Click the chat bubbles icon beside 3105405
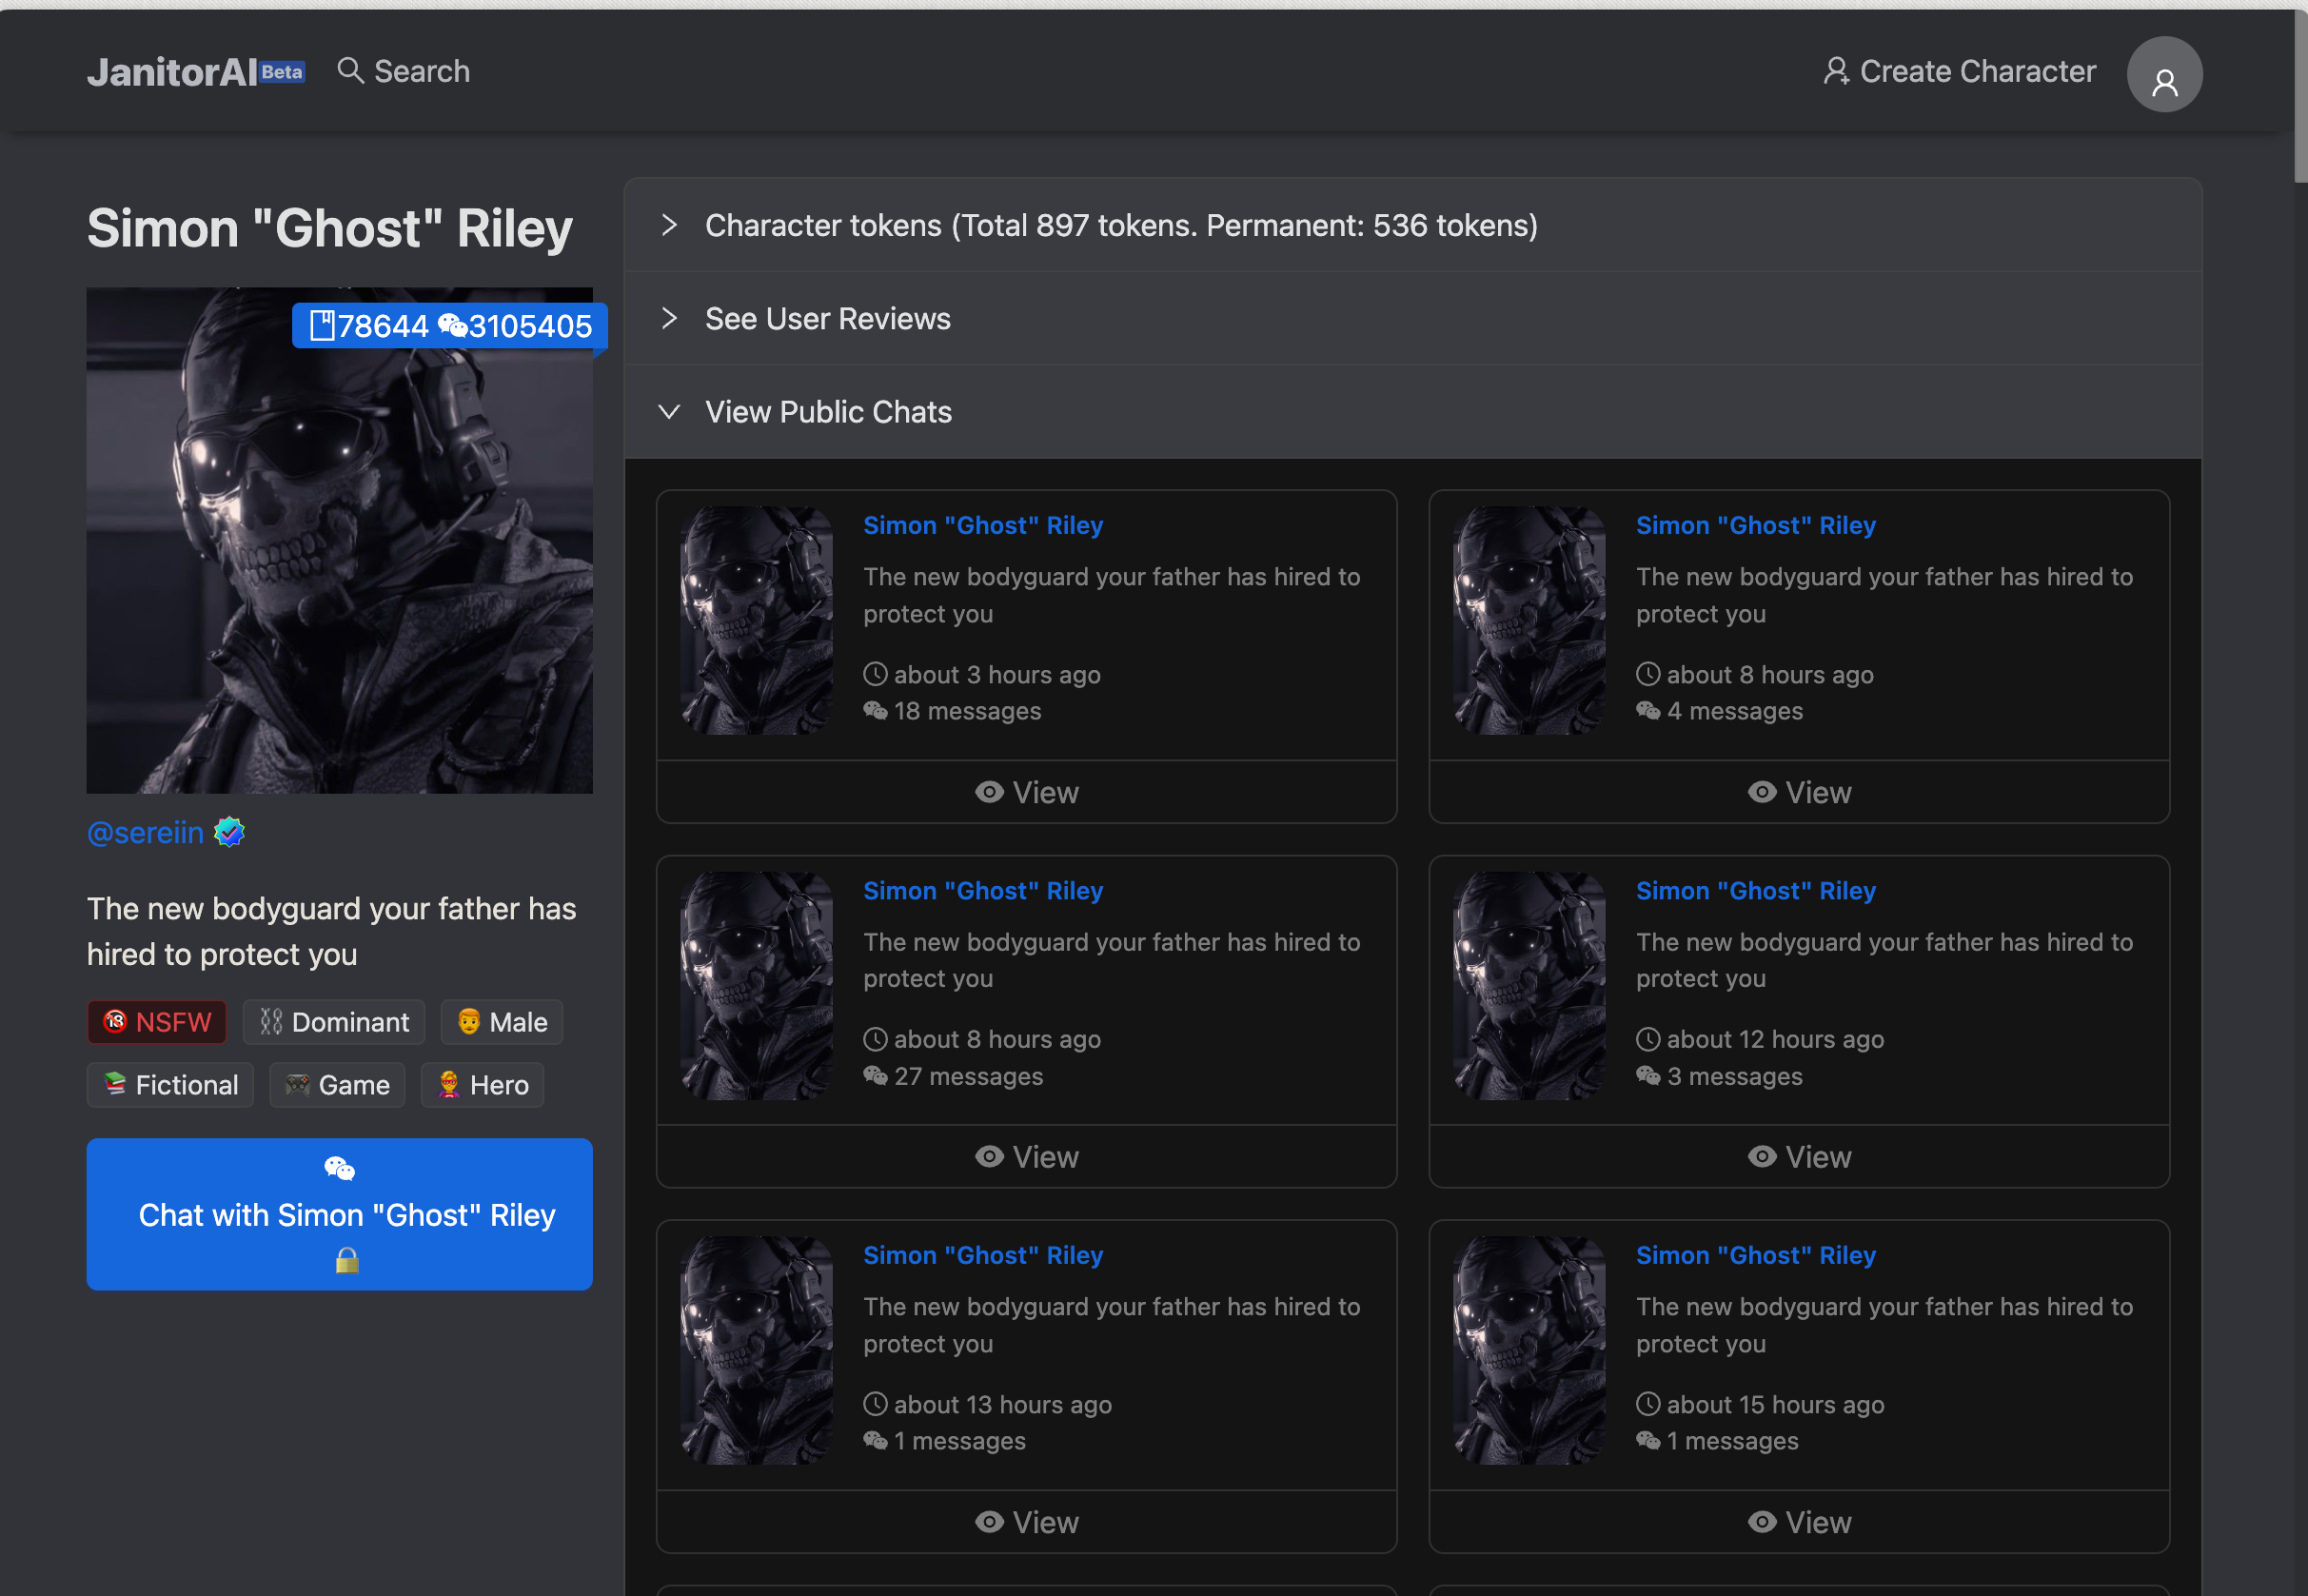2308x1596 pixels. point(452,326)
